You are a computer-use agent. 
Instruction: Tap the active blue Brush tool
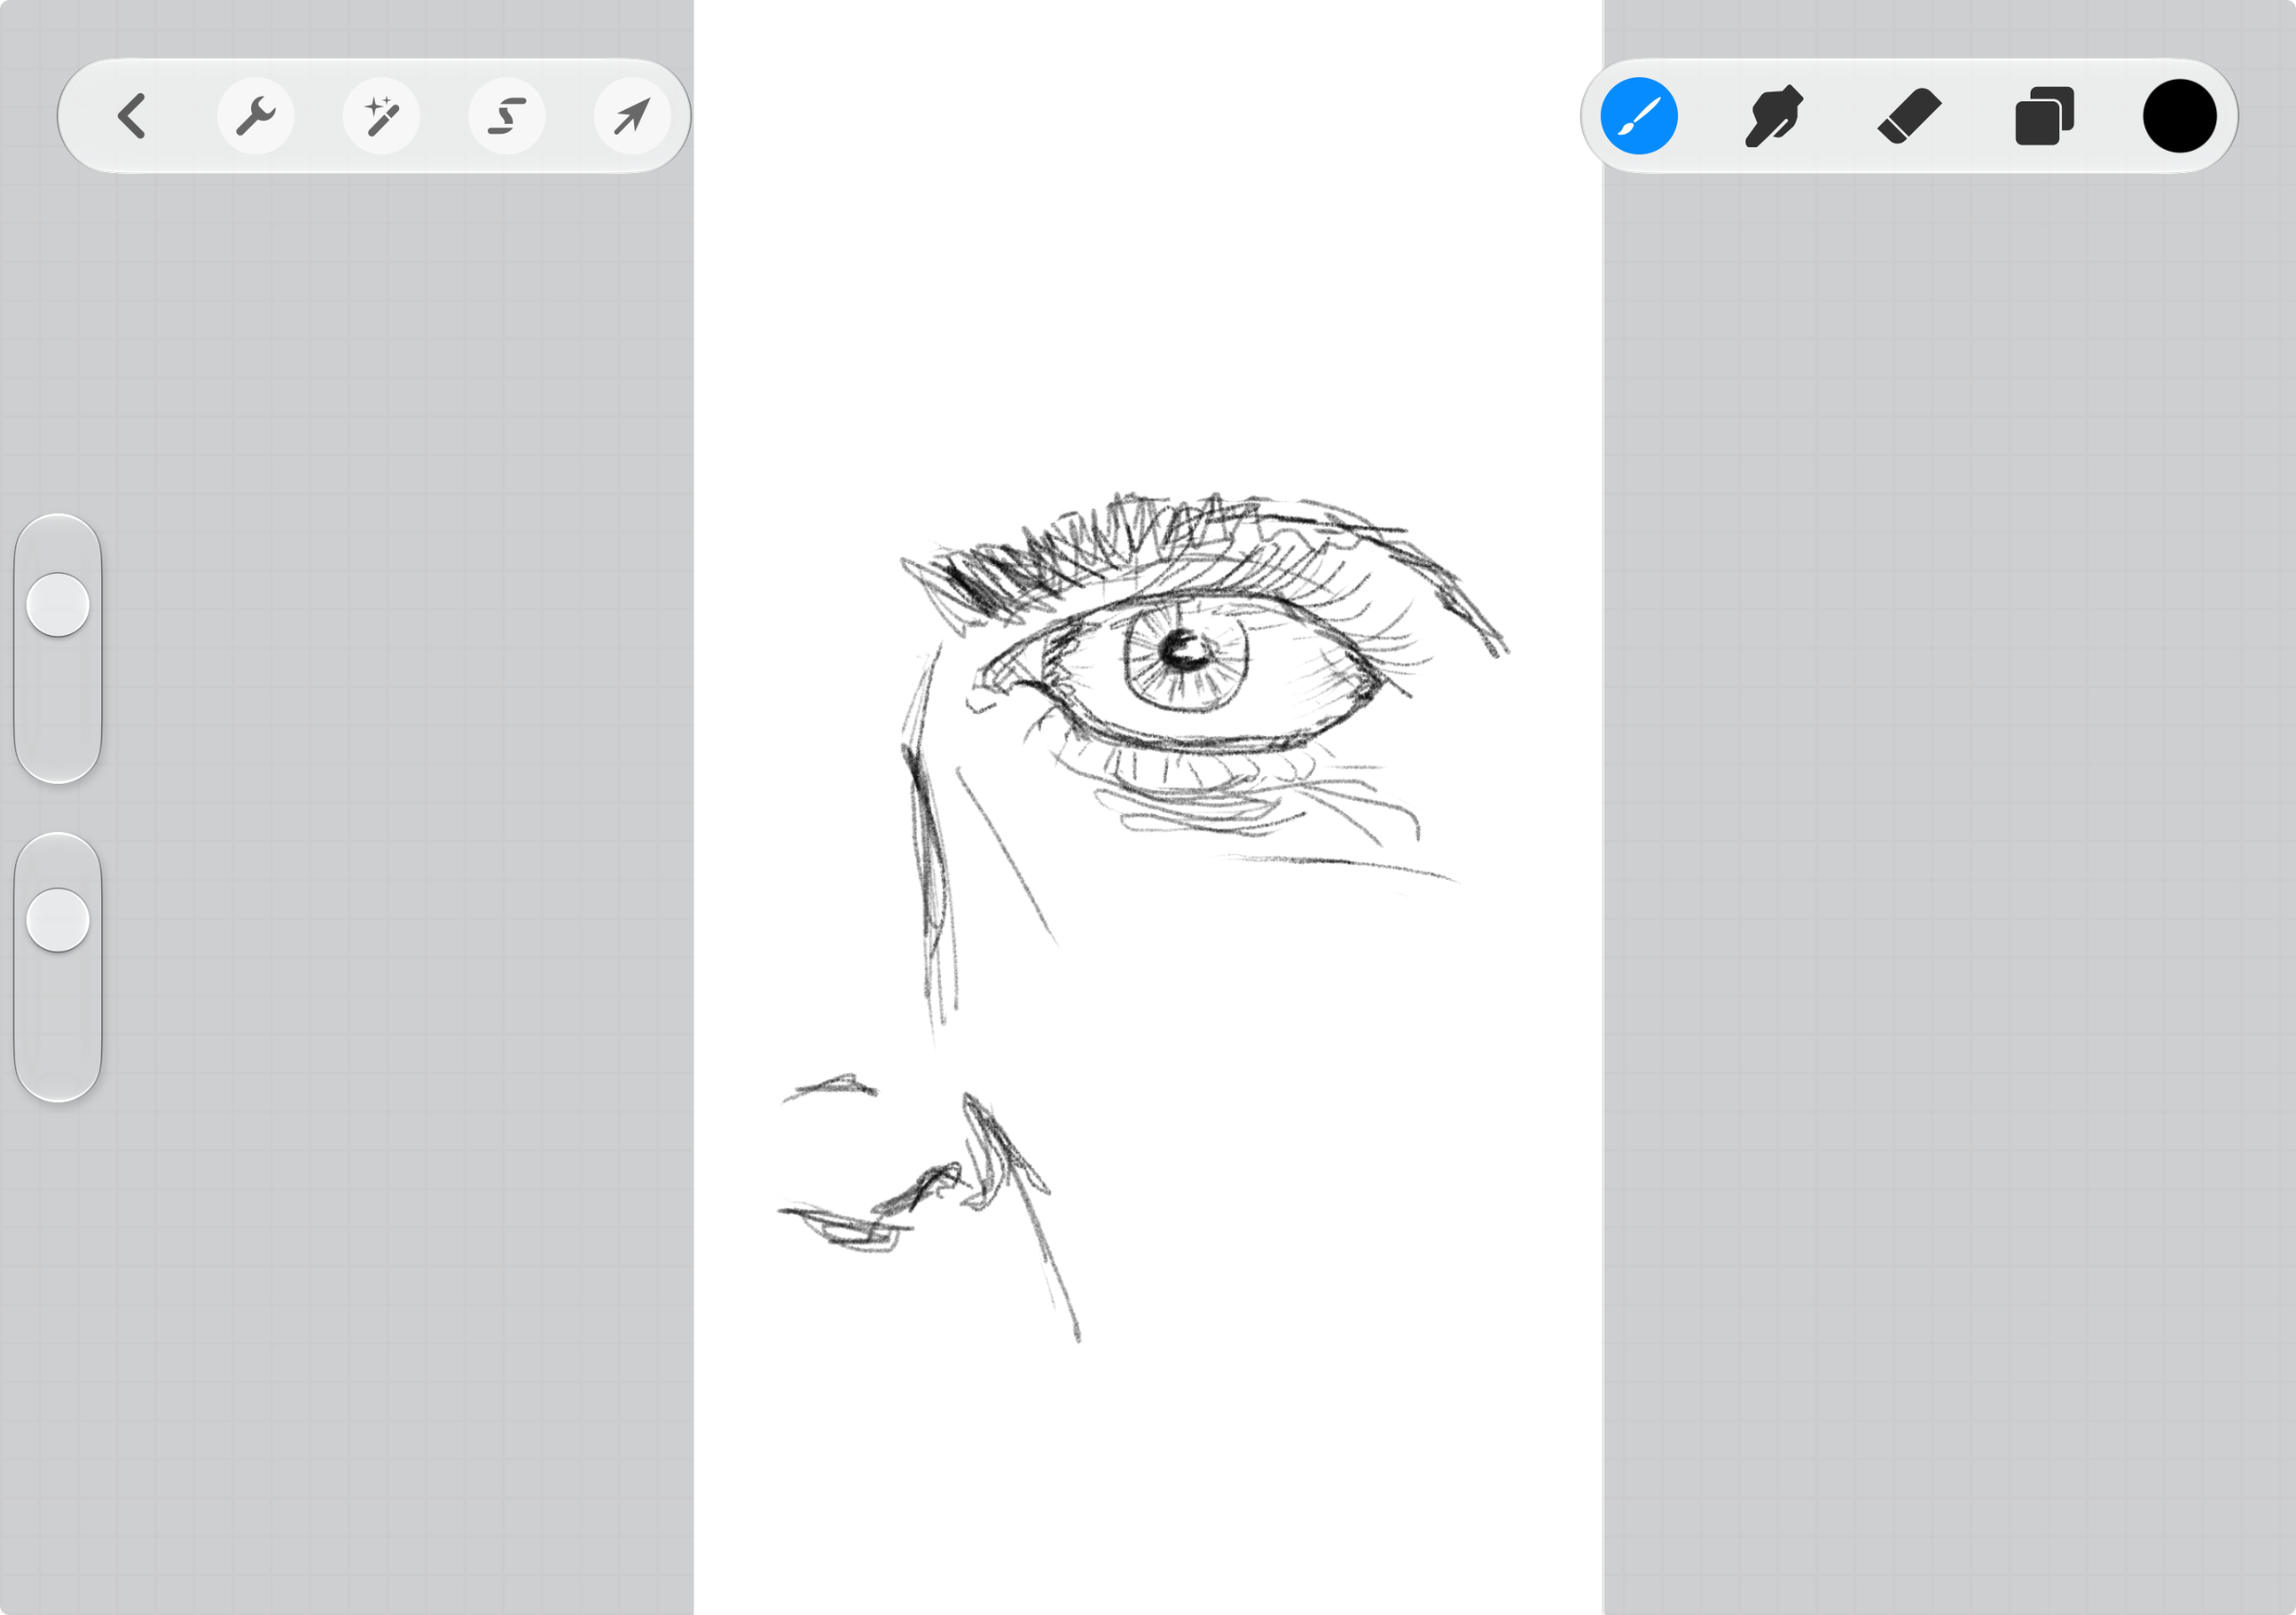tap(1639, 116)
